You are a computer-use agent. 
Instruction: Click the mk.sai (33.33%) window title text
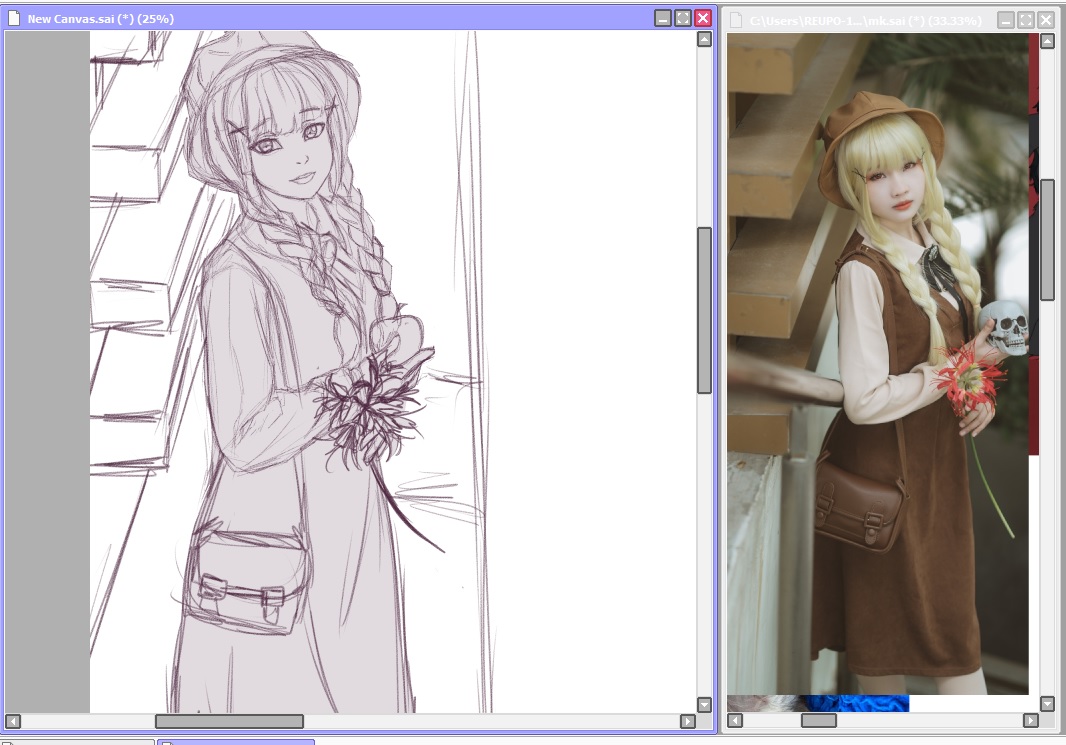pos(865,21)
